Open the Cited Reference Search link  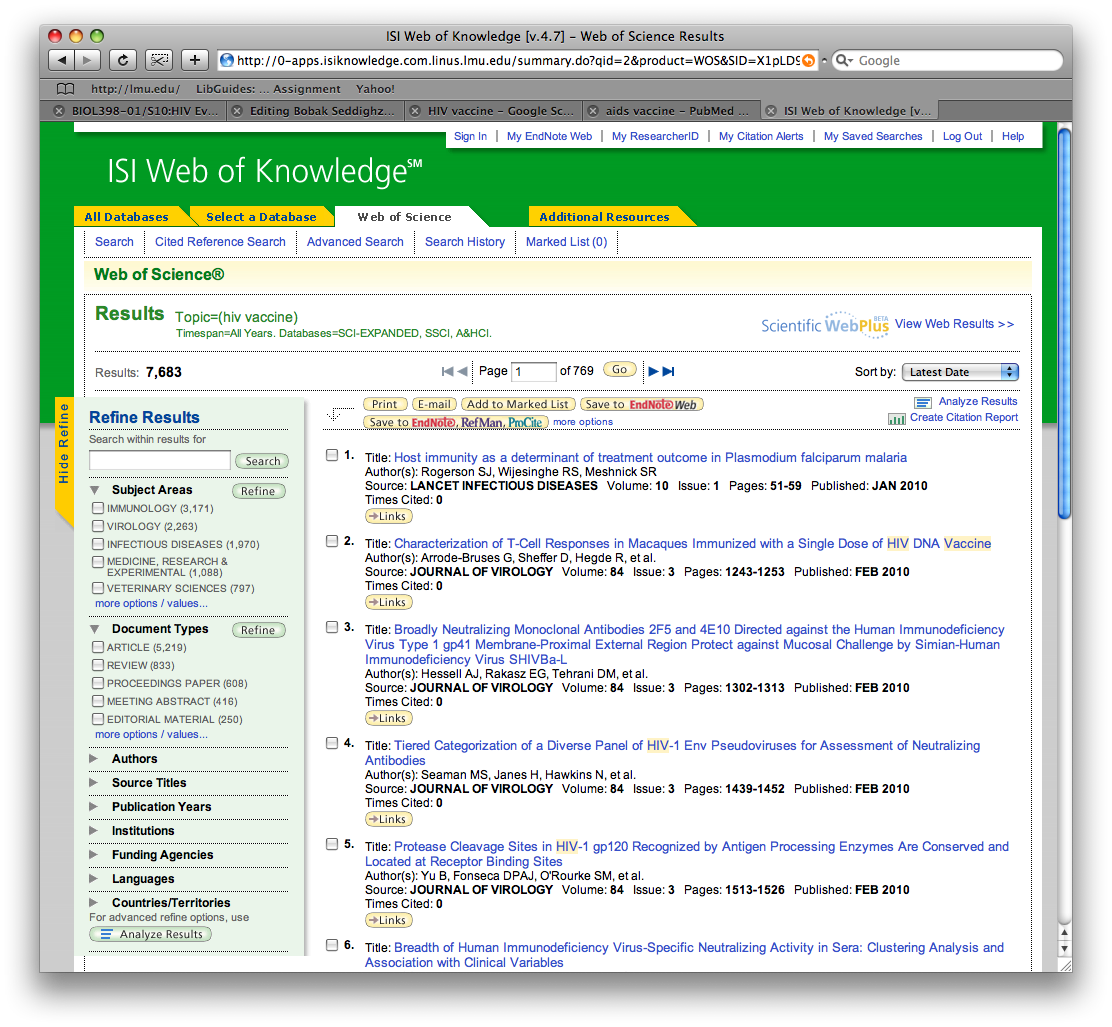(220, 242)
